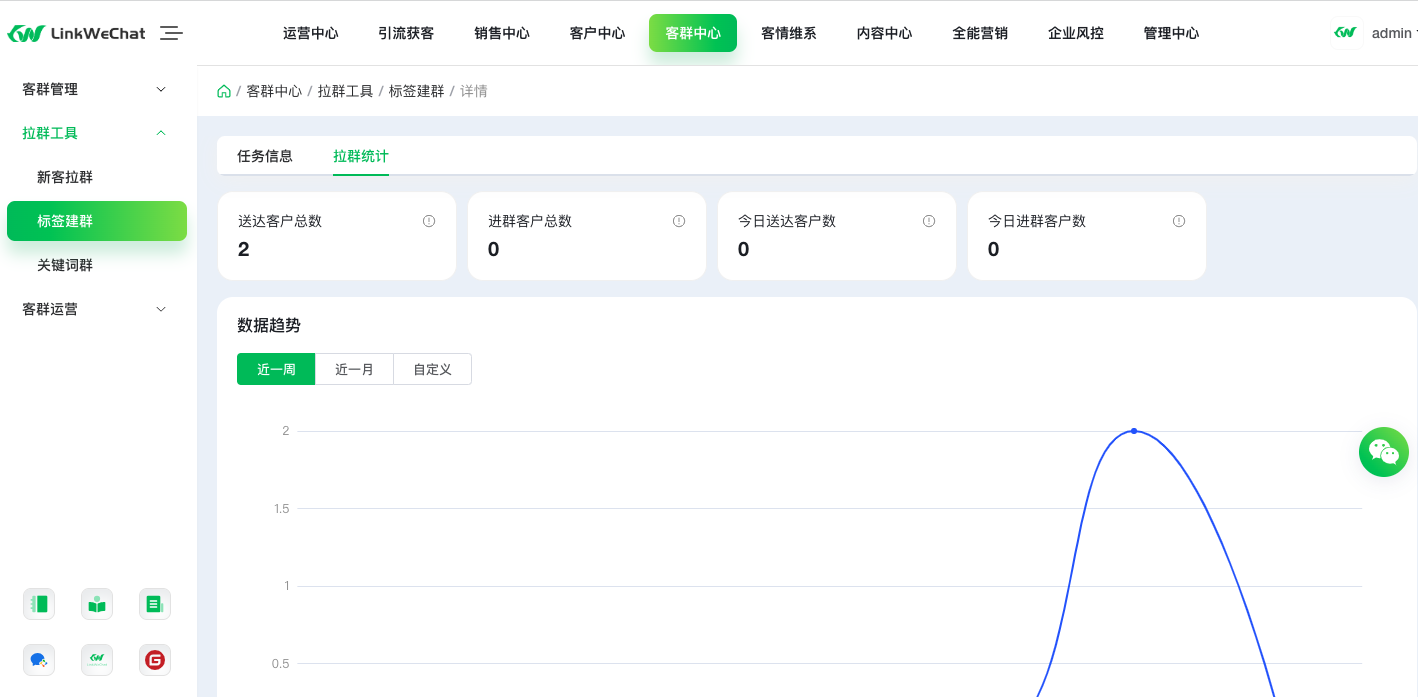Click the LinkWeChat logo in header
This screenshot has width=1418, height=697.
[76, 33]
